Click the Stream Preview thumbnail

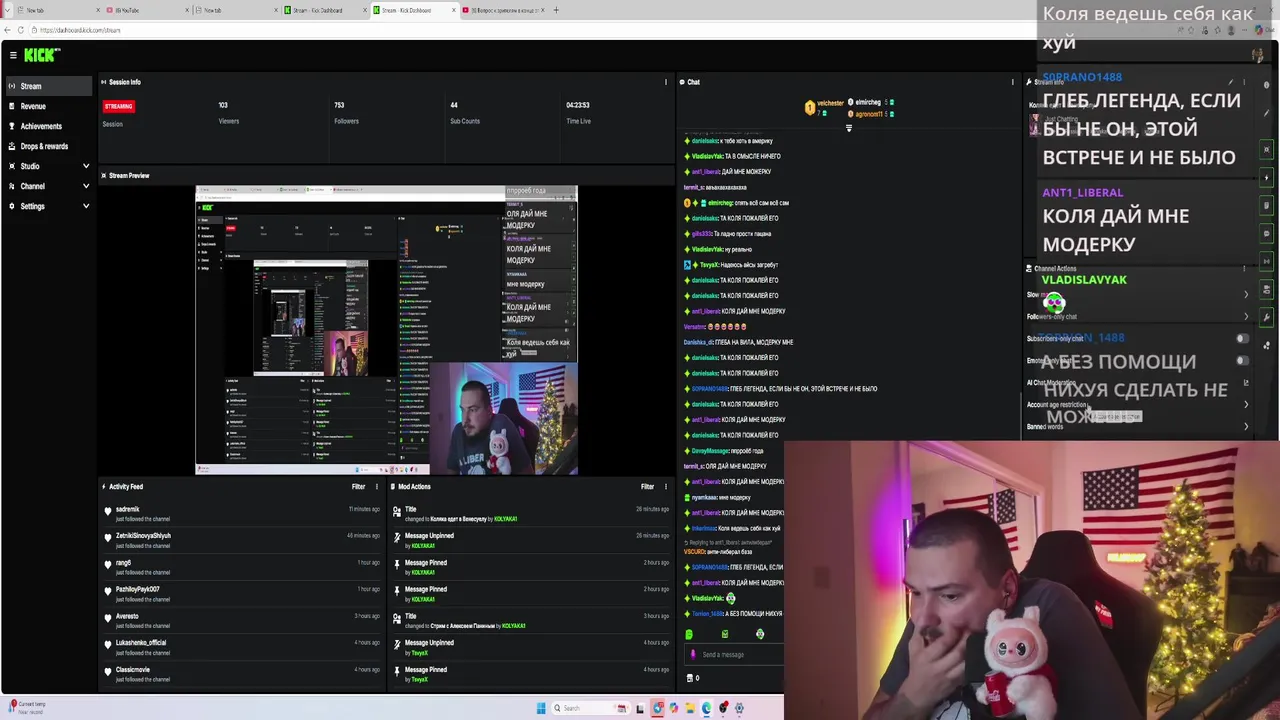click(x=386, y=330)
